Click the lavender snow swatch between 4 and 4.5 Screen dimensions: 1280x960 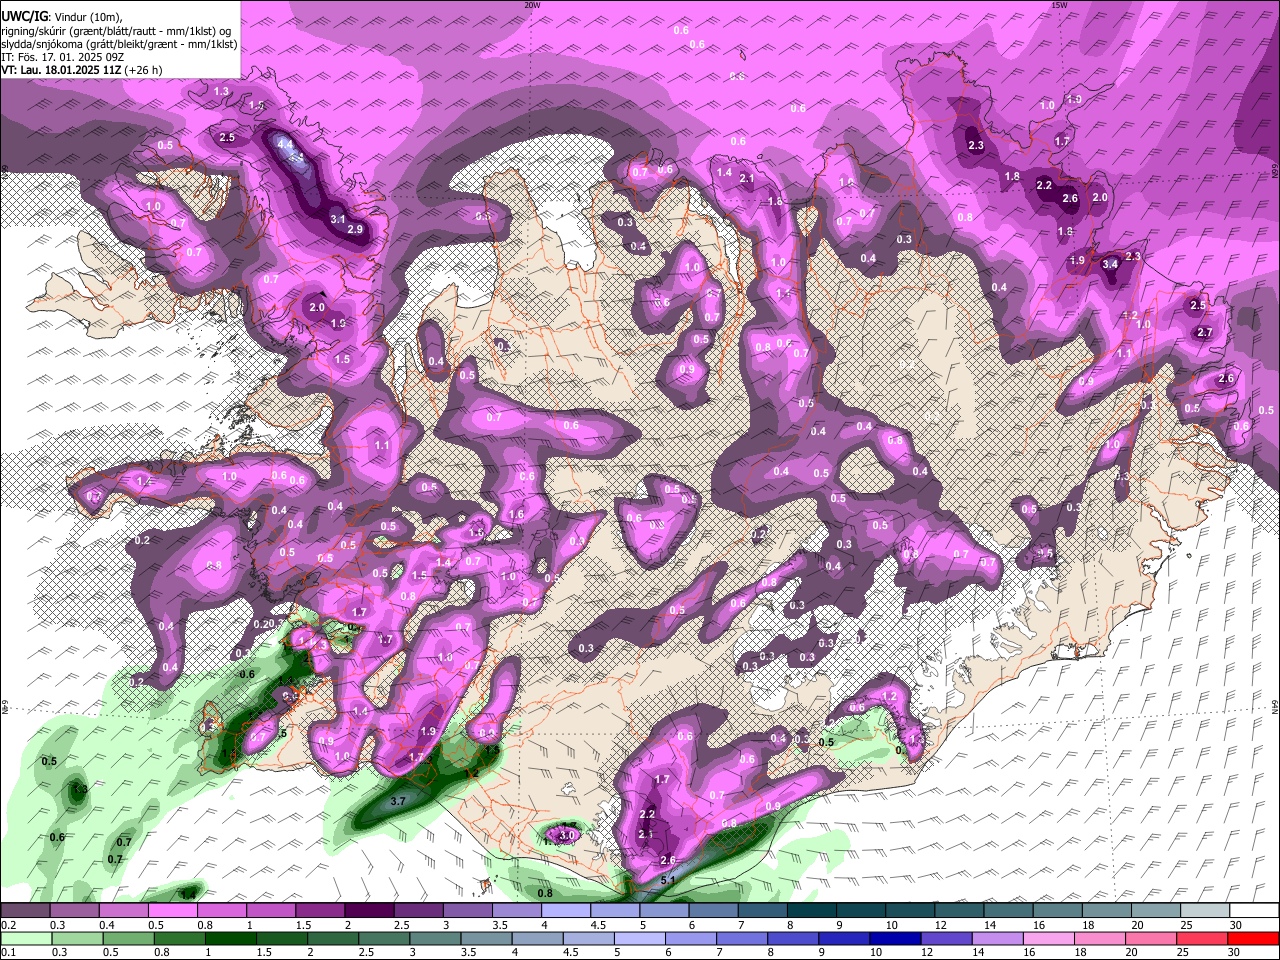(x=566, y=911)
